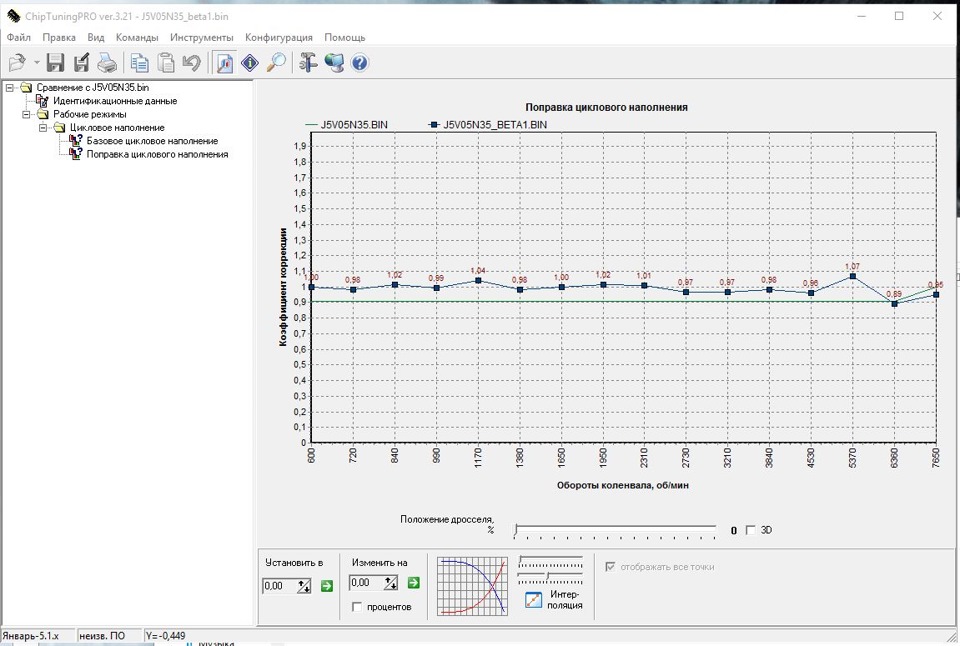This screenshot has height=646, width=960.
Task: Open the dropdown arrow next to Open file icon
Action: point(37,63)
